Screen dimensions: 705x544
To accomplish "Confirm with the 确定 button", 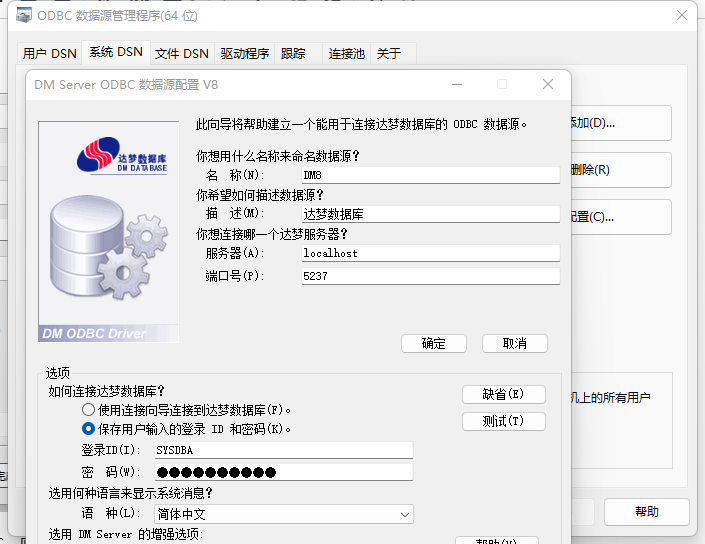I will [x=434, y=343].
